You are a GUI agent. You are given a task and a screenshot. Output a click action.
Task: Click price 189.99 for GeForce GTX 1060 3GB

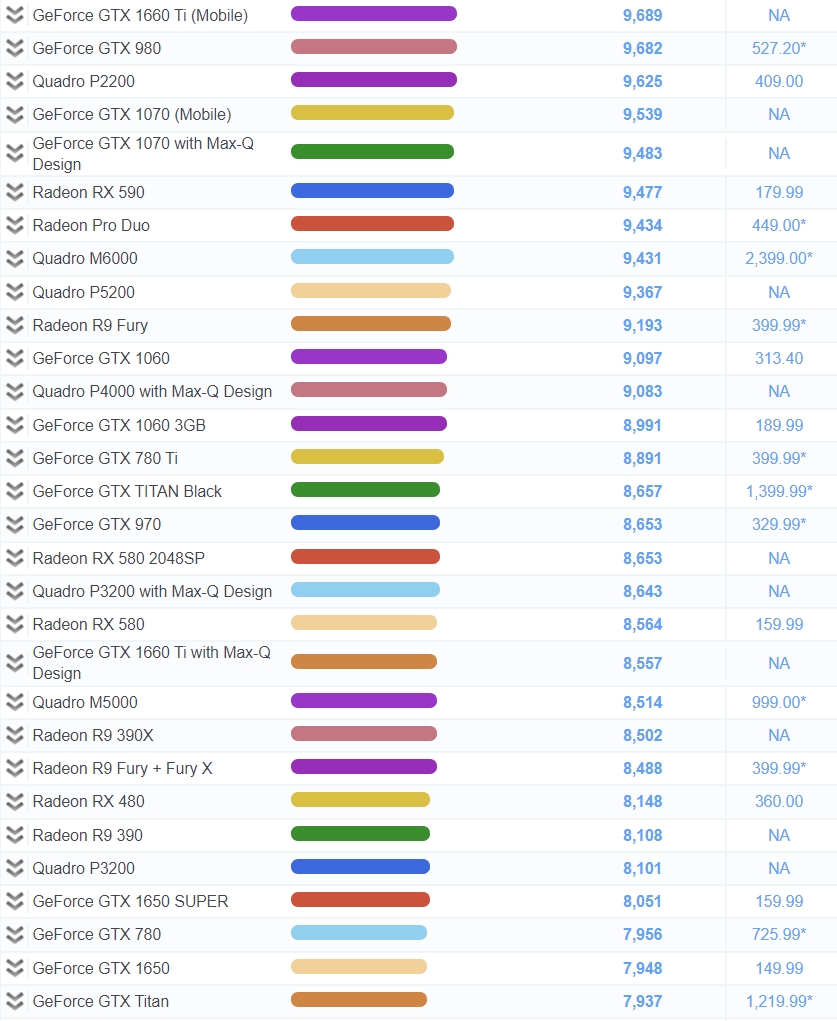coord(779,425)
